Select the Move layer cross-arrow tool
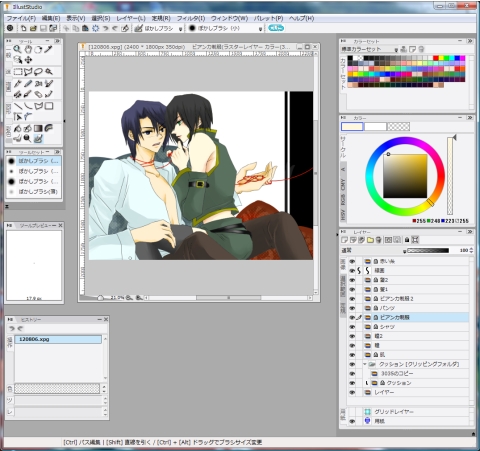 28,60
